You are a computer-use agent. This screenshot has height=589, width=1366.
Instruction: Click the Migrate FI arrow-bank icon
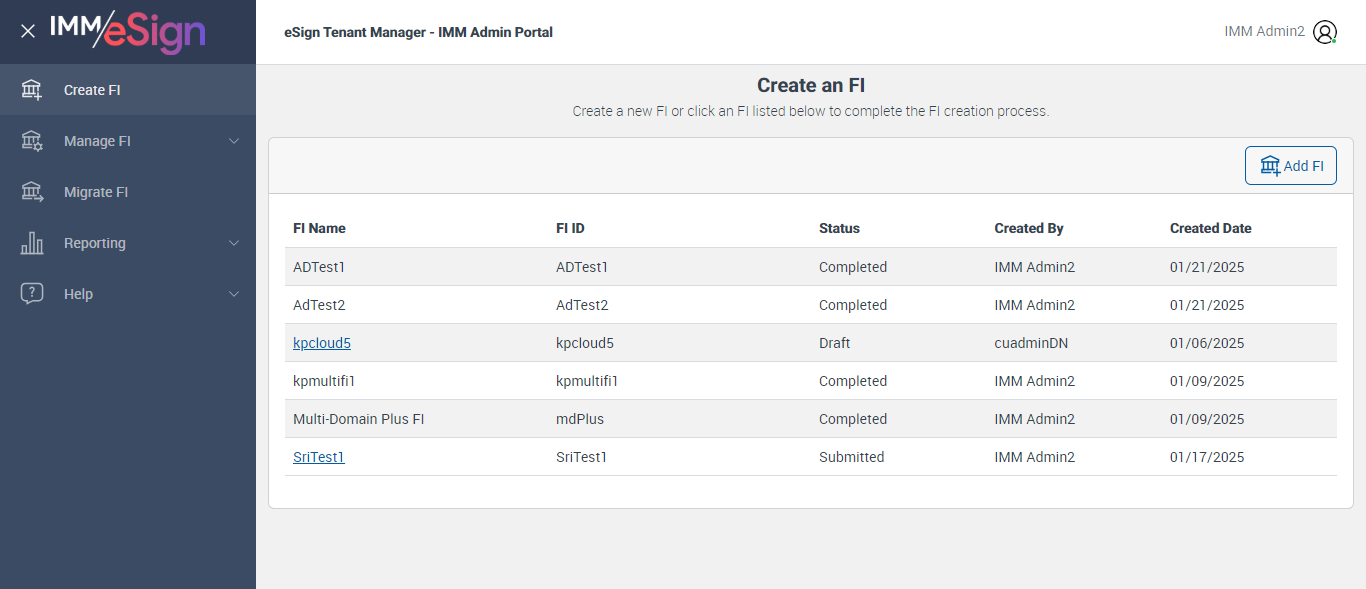[x=32, y=192]
